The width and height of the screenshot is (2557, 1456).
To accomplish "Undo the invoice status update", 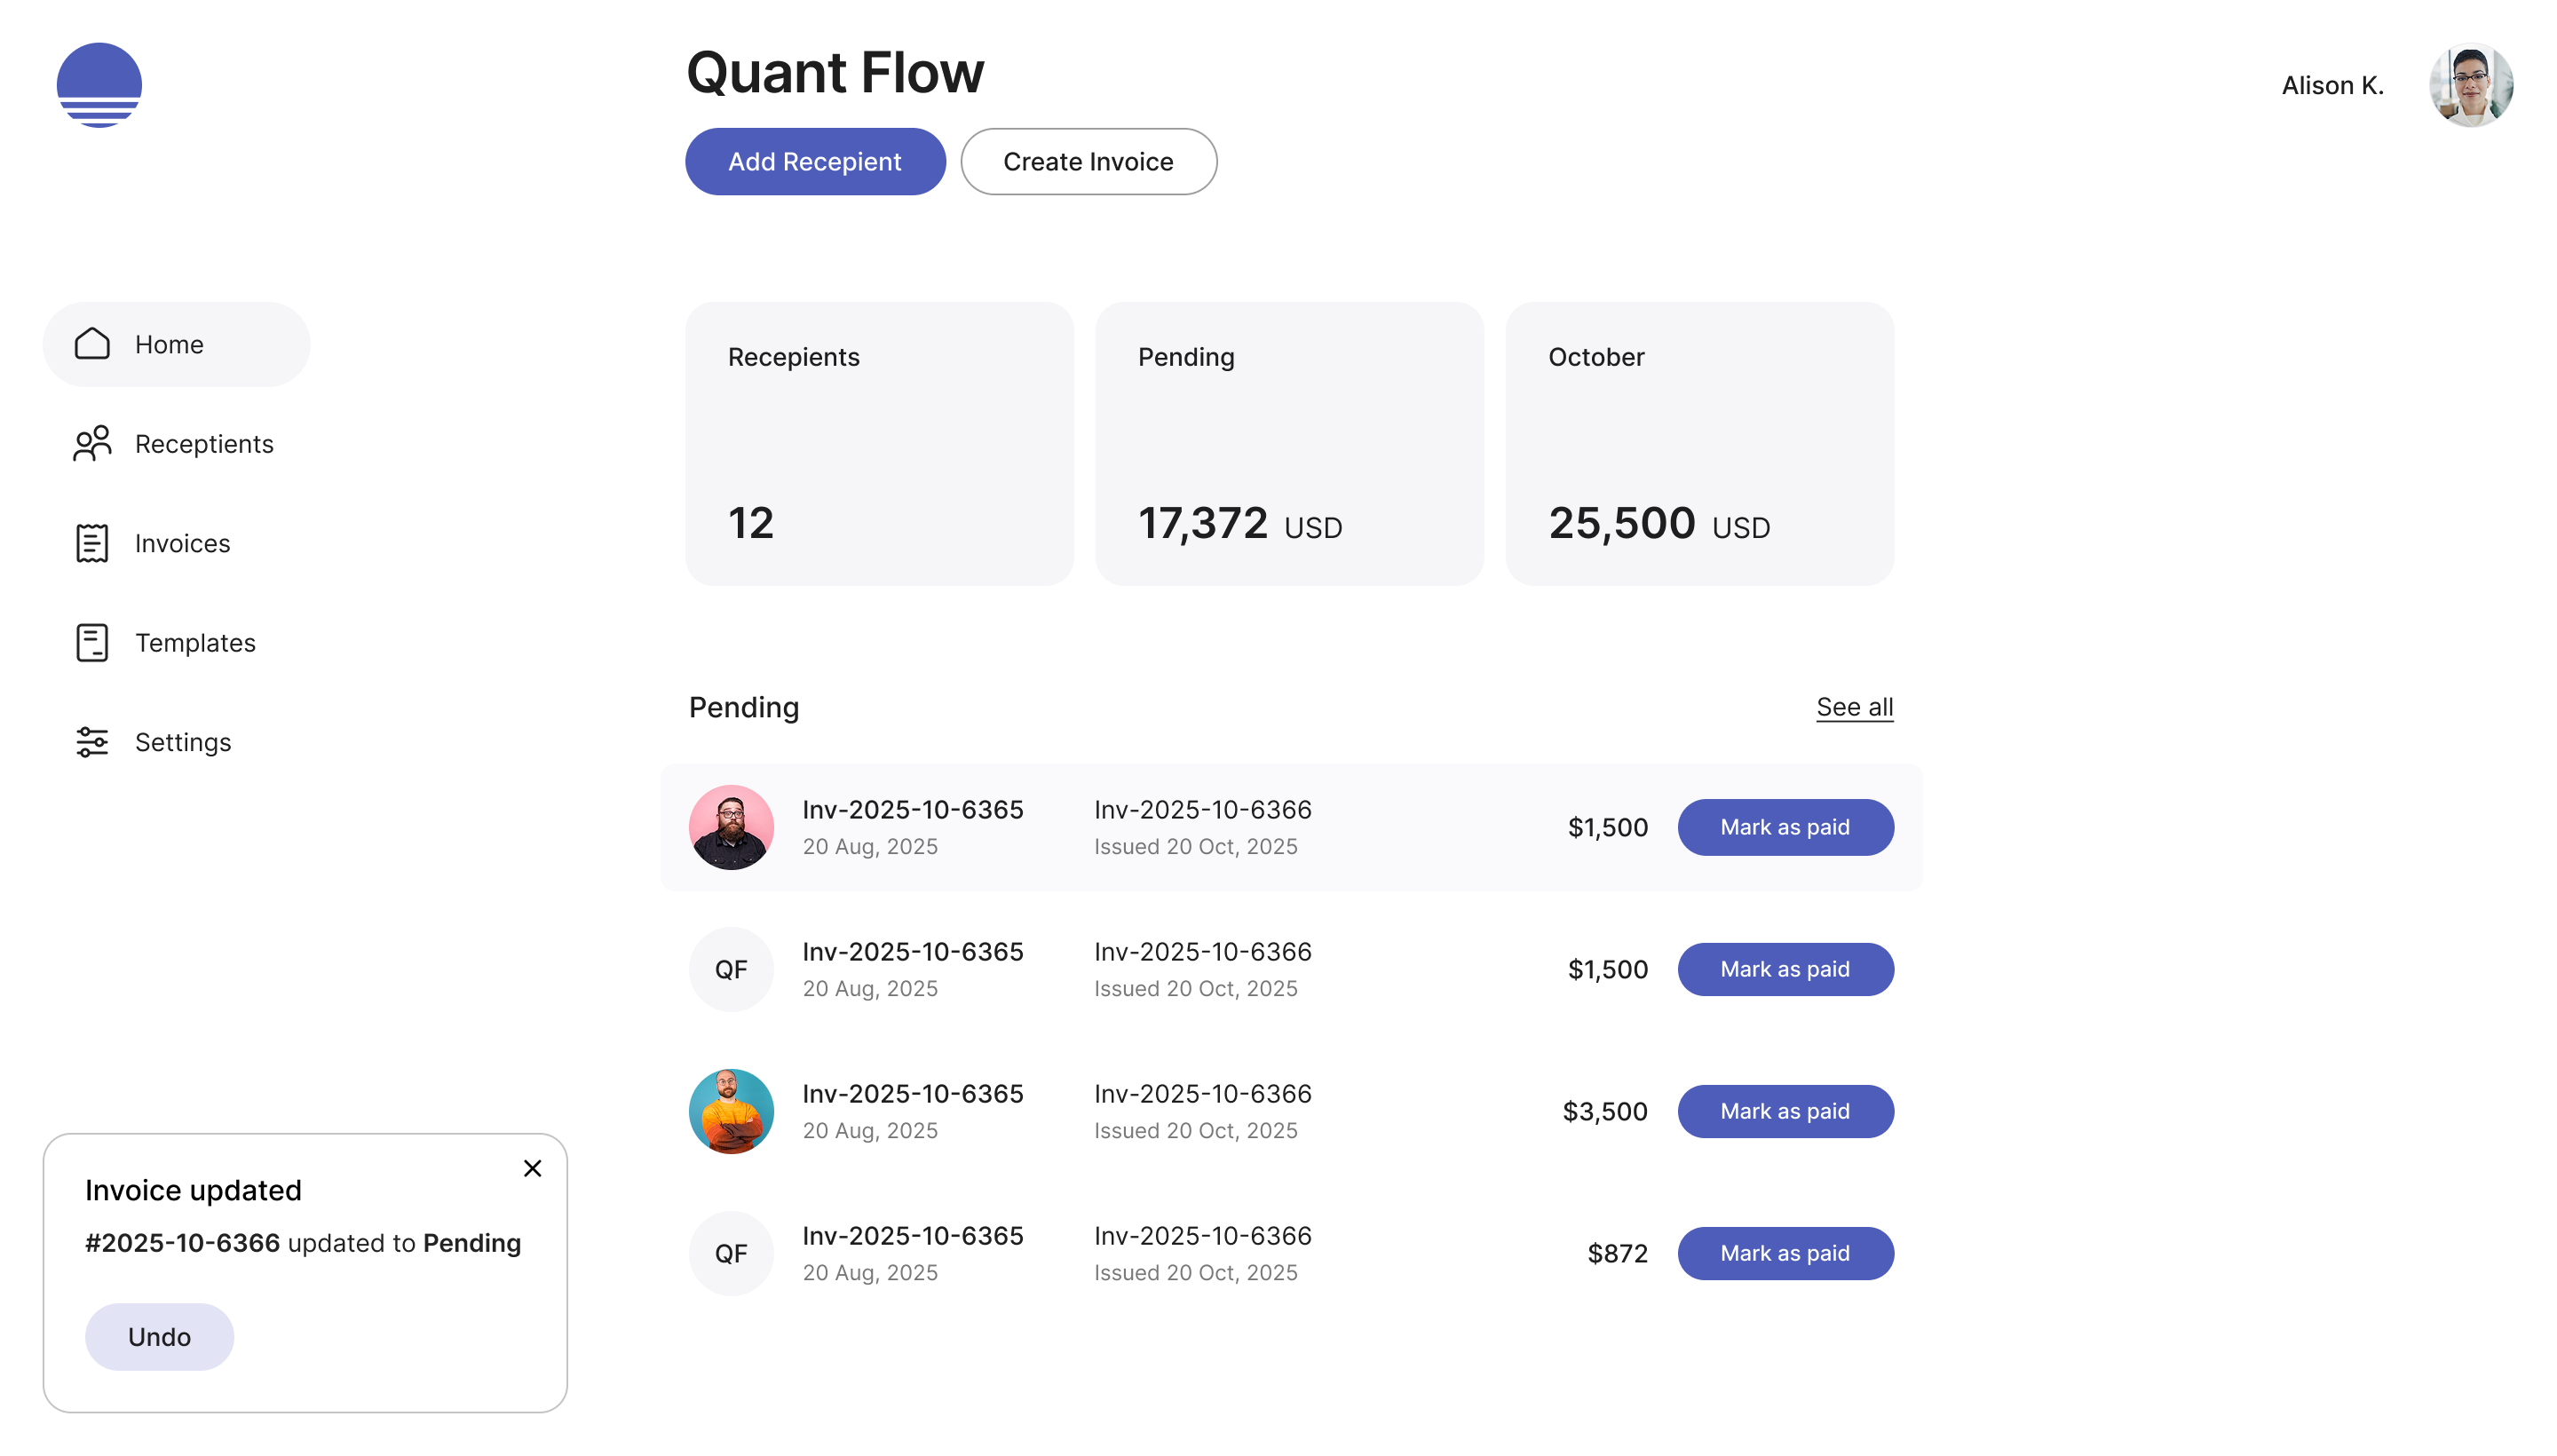I will click(159, 1336).
